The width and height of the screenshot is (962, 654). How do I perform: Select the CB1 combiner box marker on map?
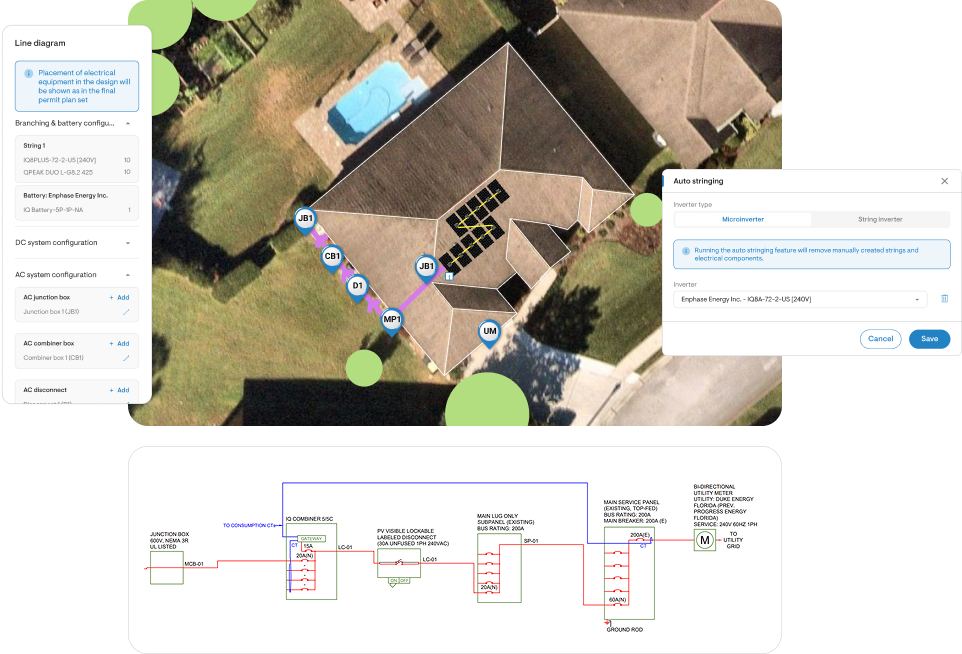334,257
